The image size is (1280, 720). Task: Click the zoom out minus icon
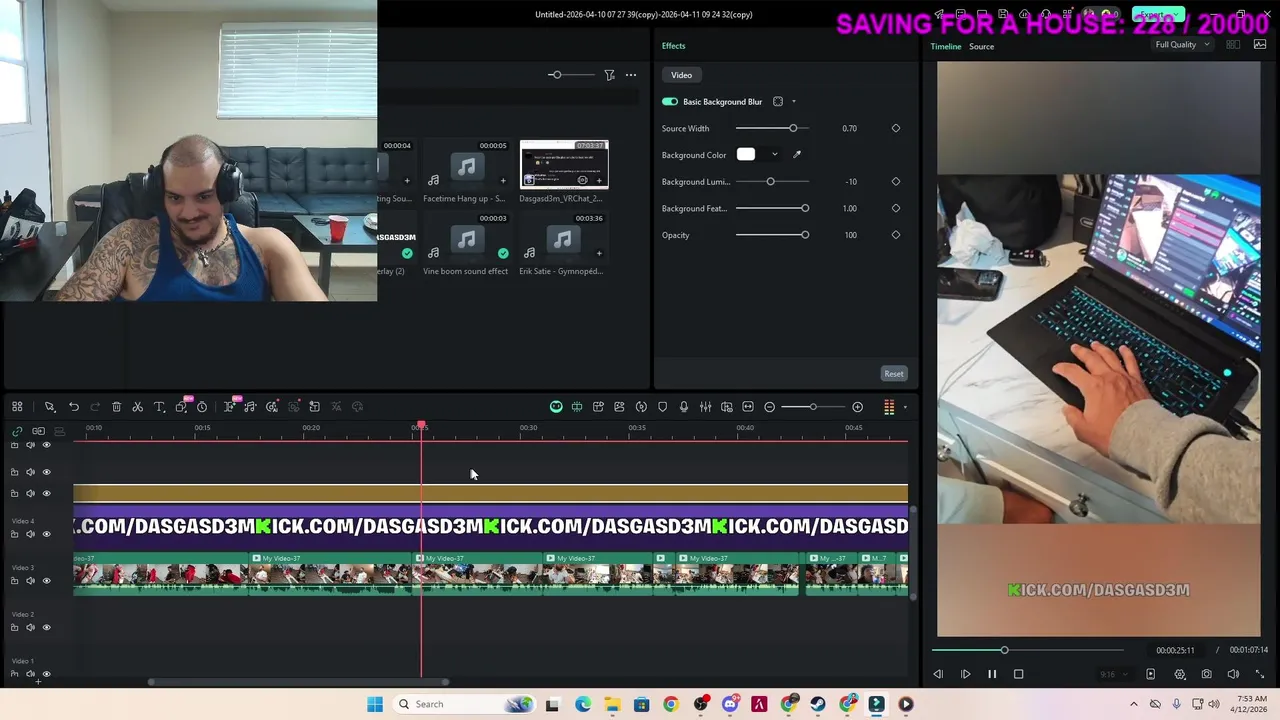pos(769,407)
